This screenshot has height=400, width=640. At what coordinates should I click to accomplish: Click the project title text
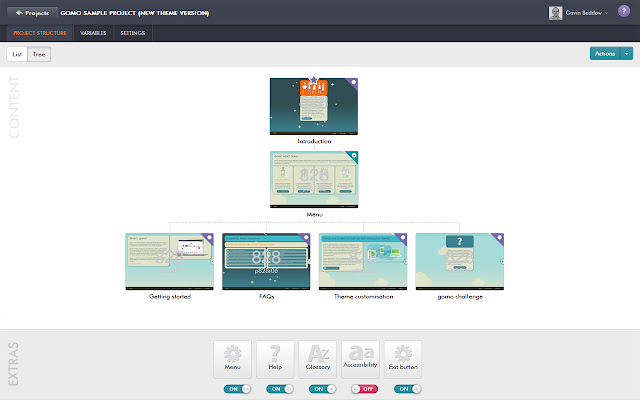135,13
